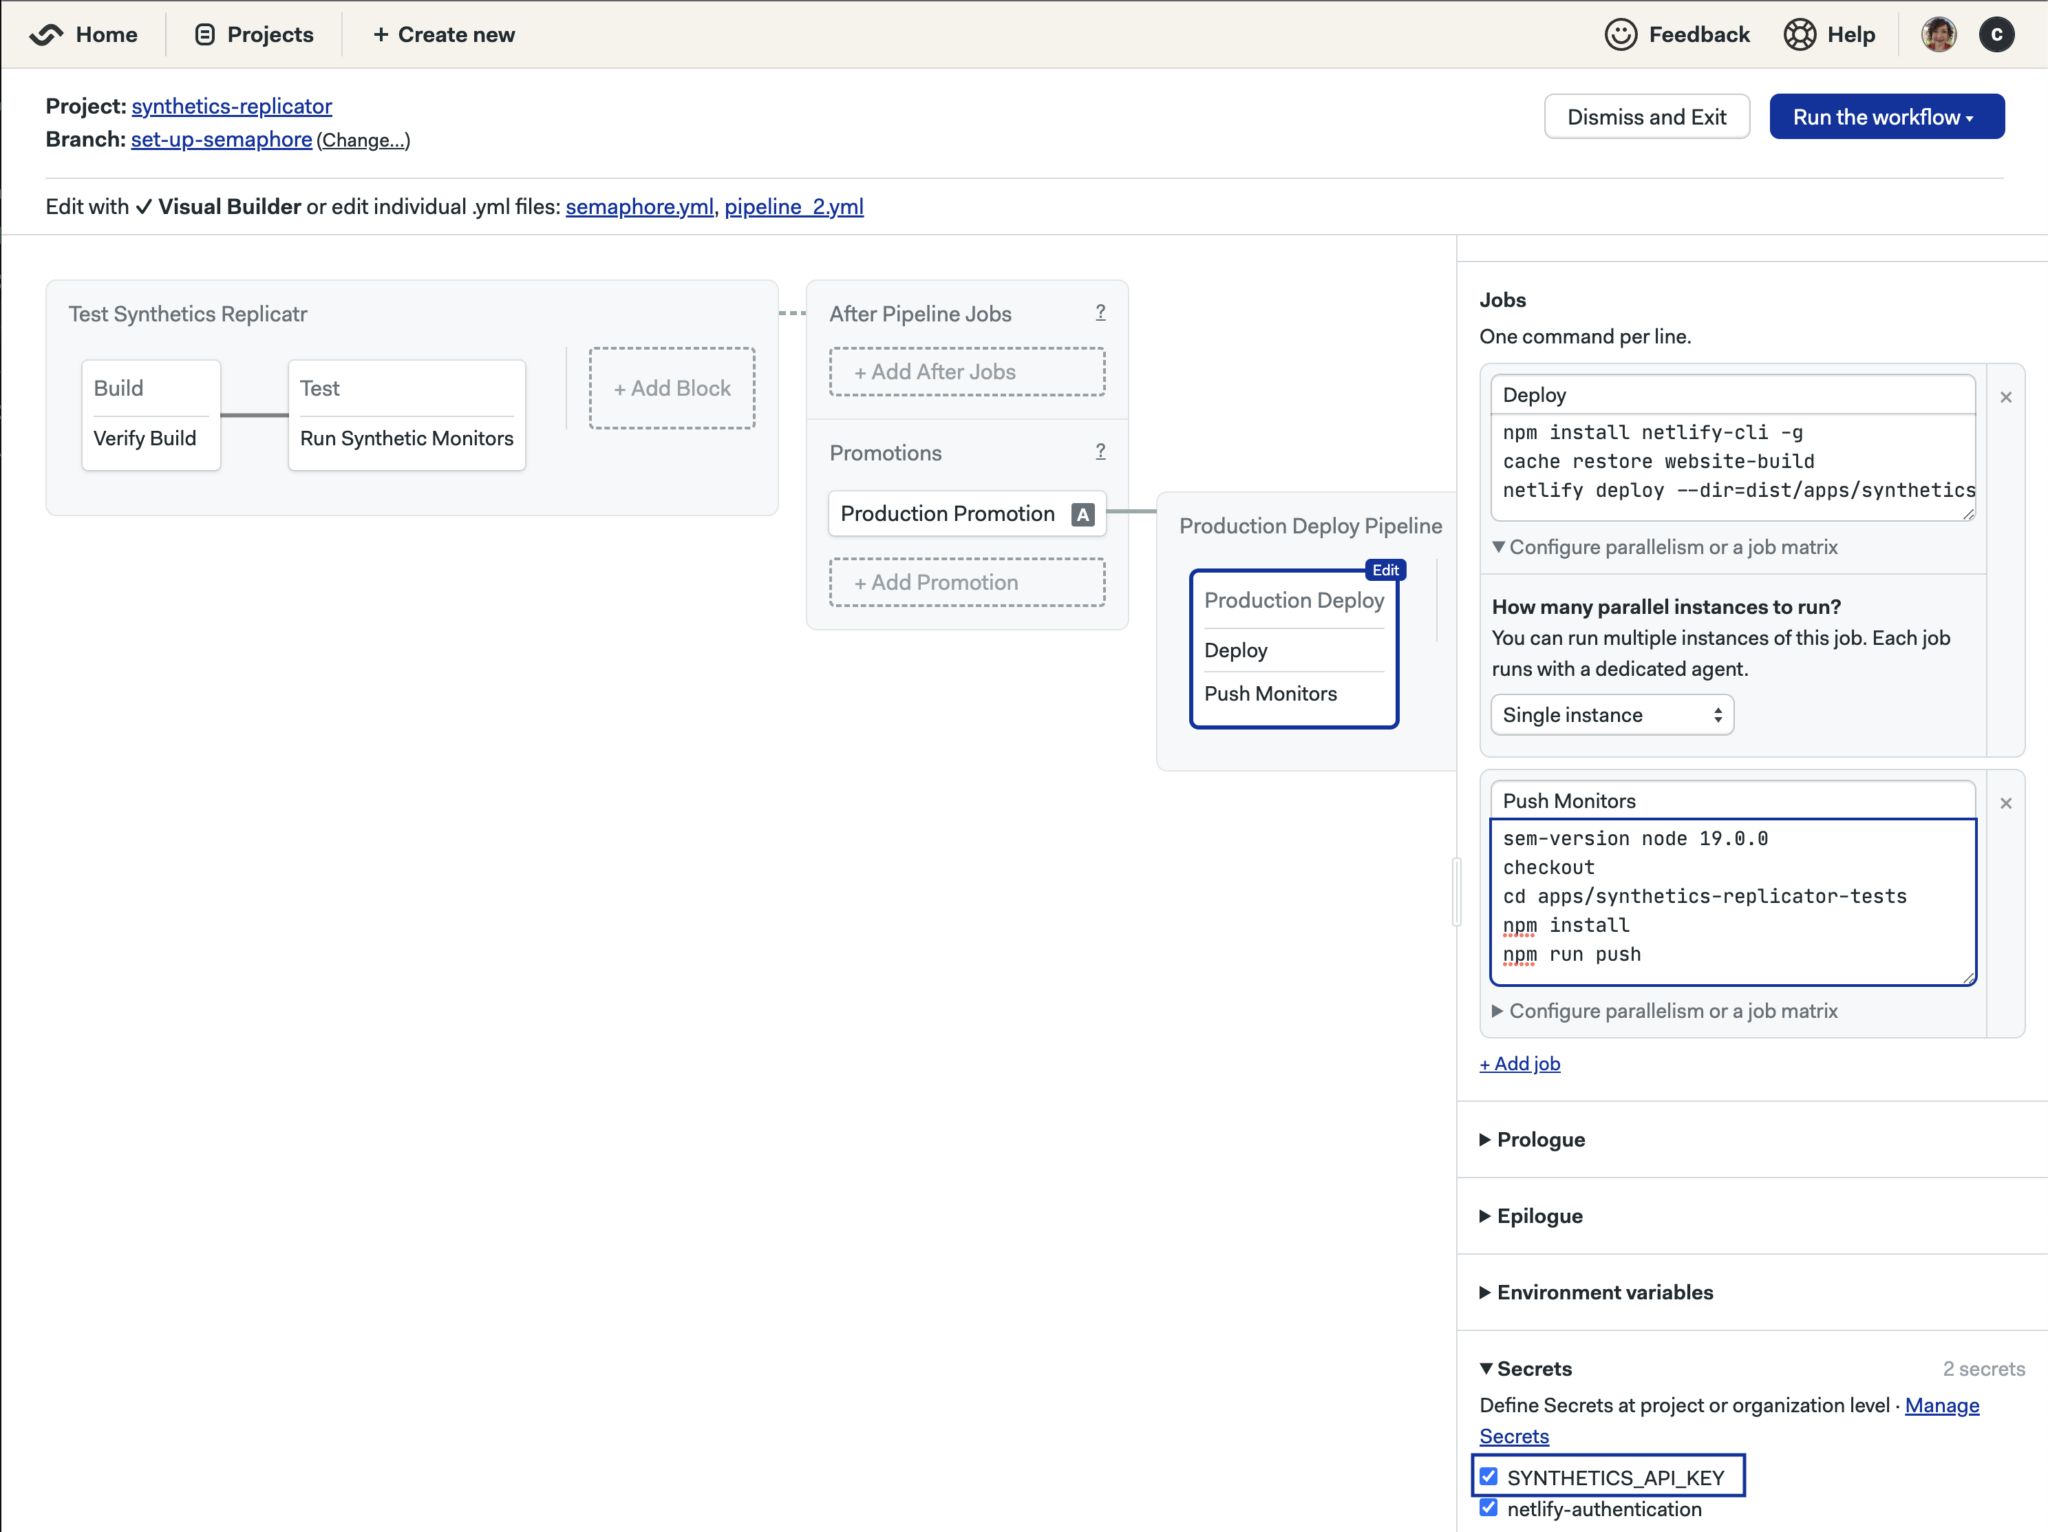
Task: Click the A badge on Production Promotion
Action: pyautogui.click(x=1083, y=513)
